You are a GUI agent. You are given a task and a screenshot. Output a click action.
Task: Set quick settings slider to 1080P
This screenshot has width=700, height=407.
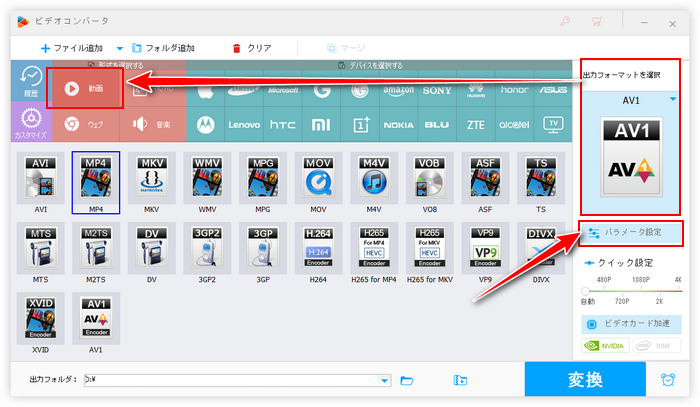[641, 280]
